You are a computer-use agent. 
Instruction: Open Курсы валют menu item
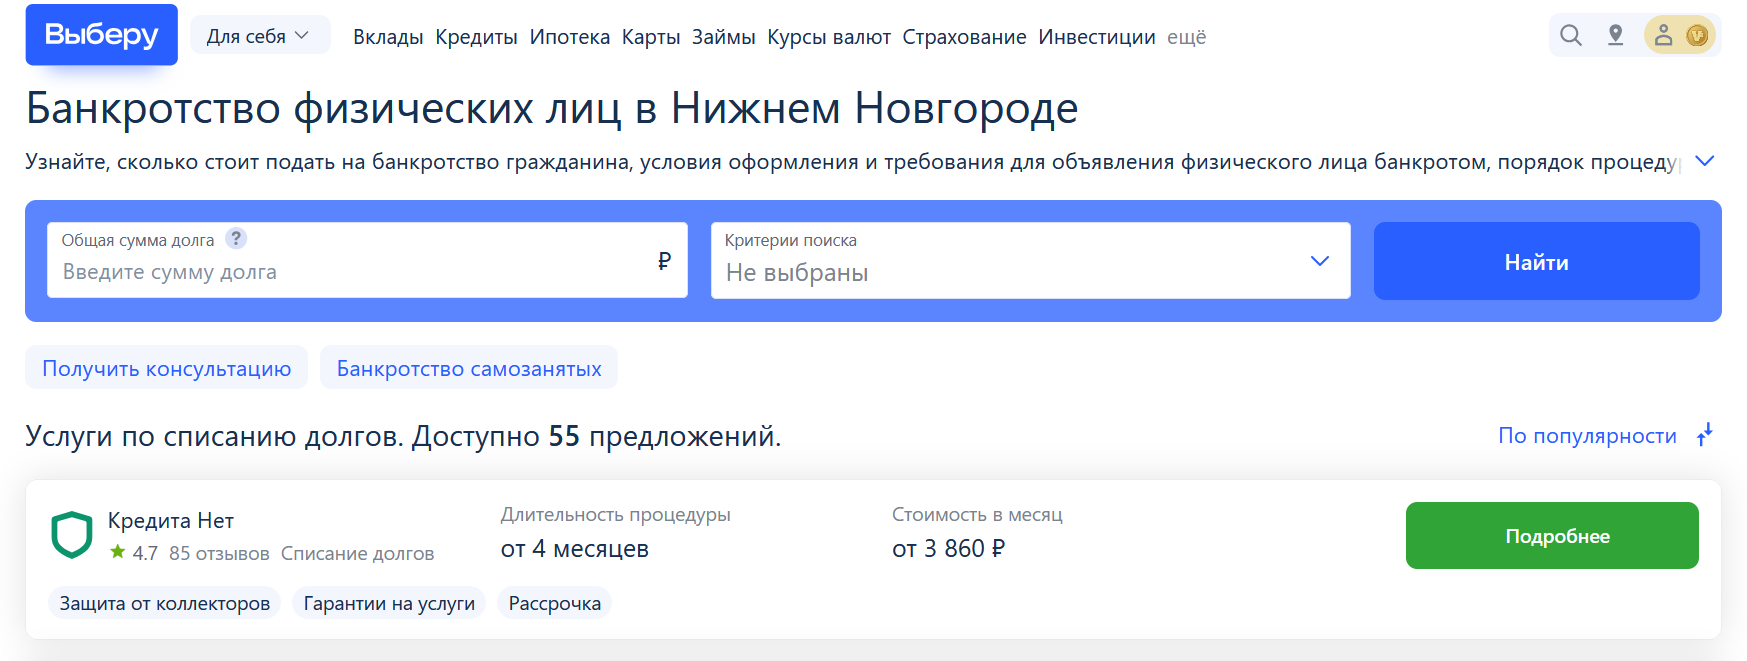point(829,37)
